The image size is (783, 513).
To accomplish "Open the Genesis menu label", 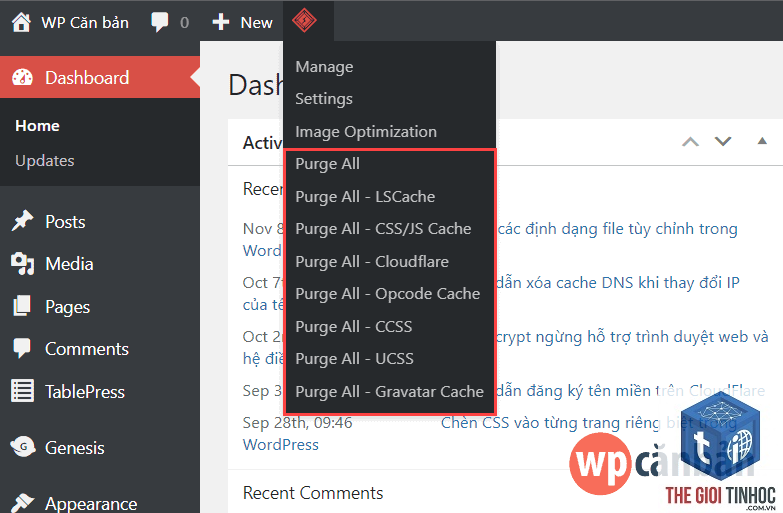I will pyautogui.click(x=75, y=448).
